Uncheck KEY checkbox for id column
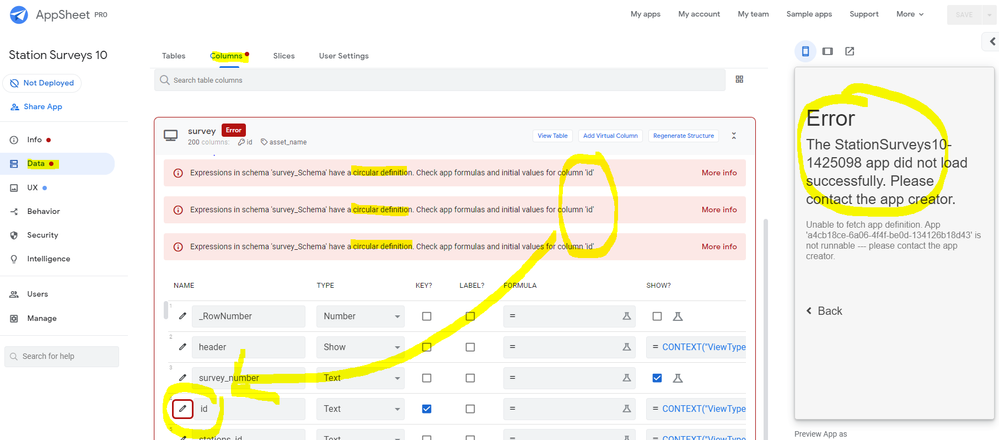The width and height of the screenshot is (999, 440). coord(426,409)
